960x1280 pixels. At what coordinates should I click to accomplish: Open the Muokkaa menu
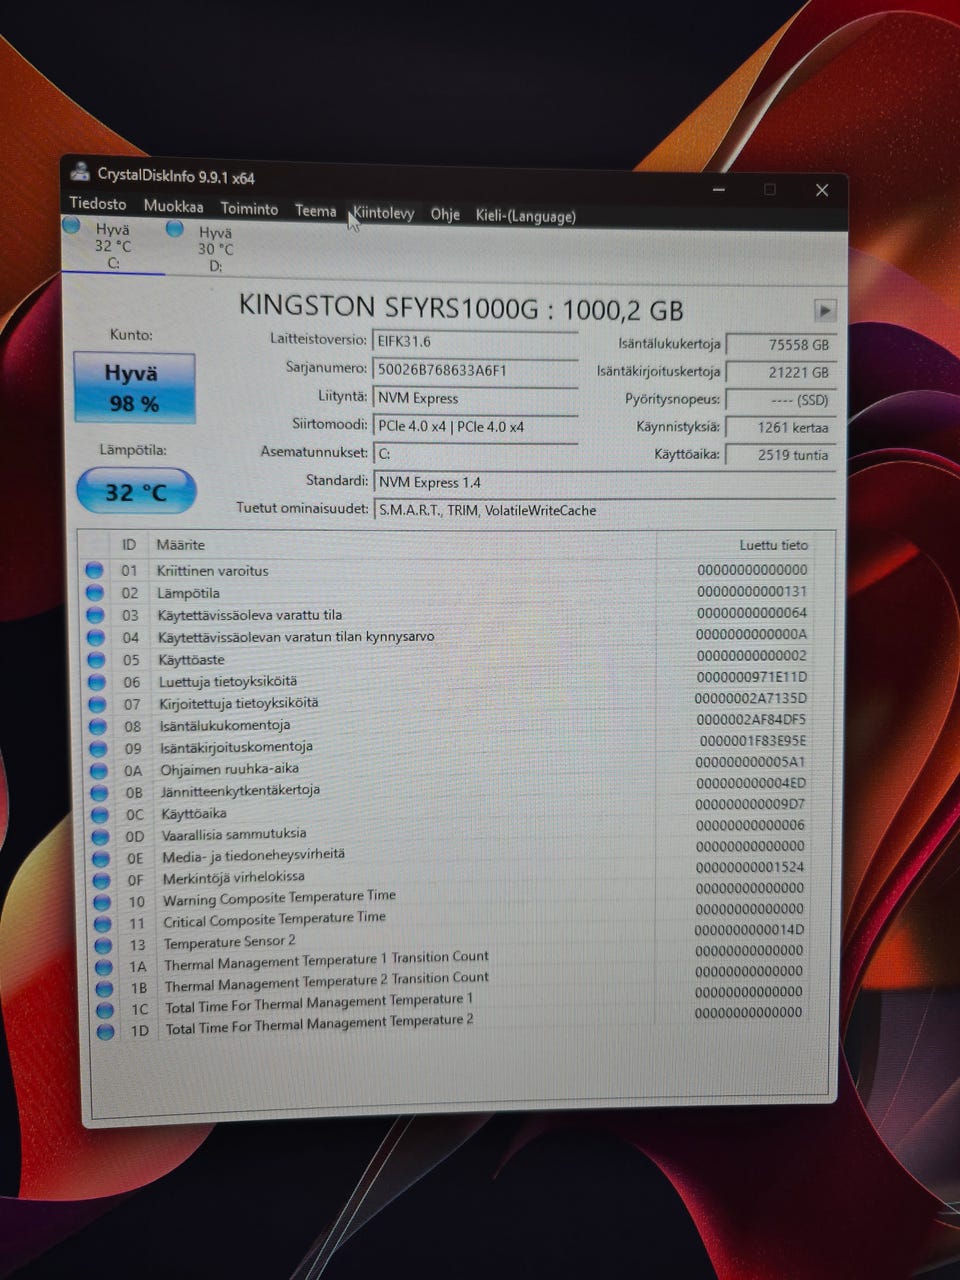173,206
